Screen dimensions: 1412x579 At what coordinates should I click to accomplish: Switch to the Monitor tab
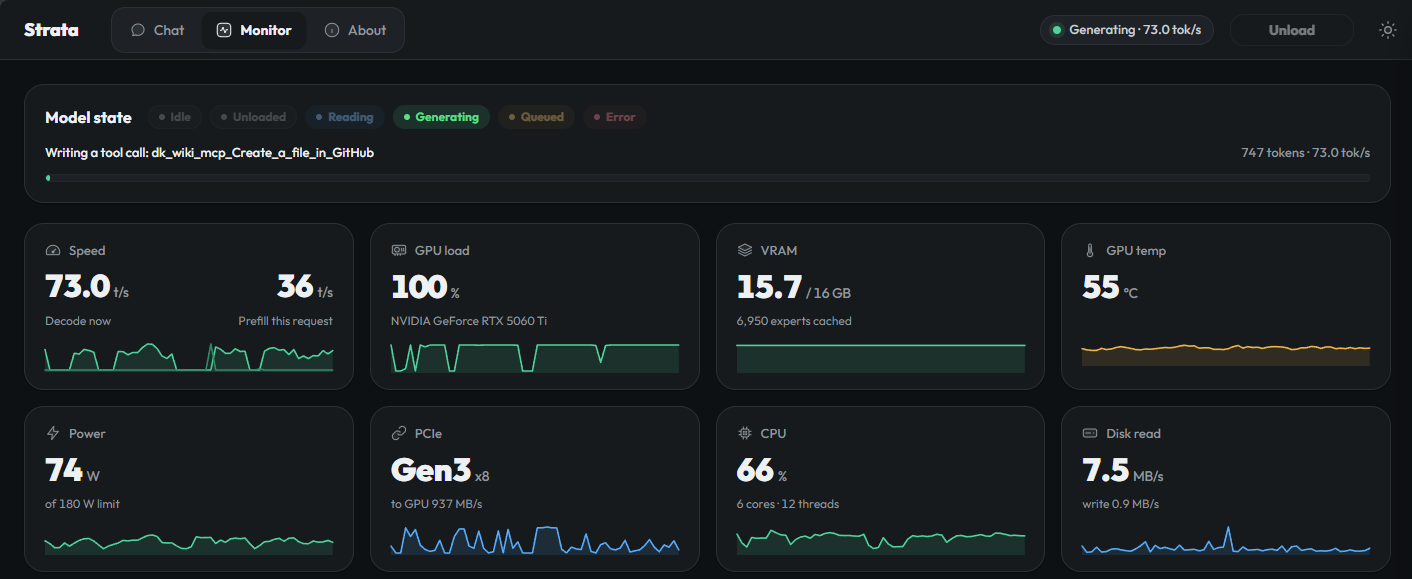tap(254, 30)
